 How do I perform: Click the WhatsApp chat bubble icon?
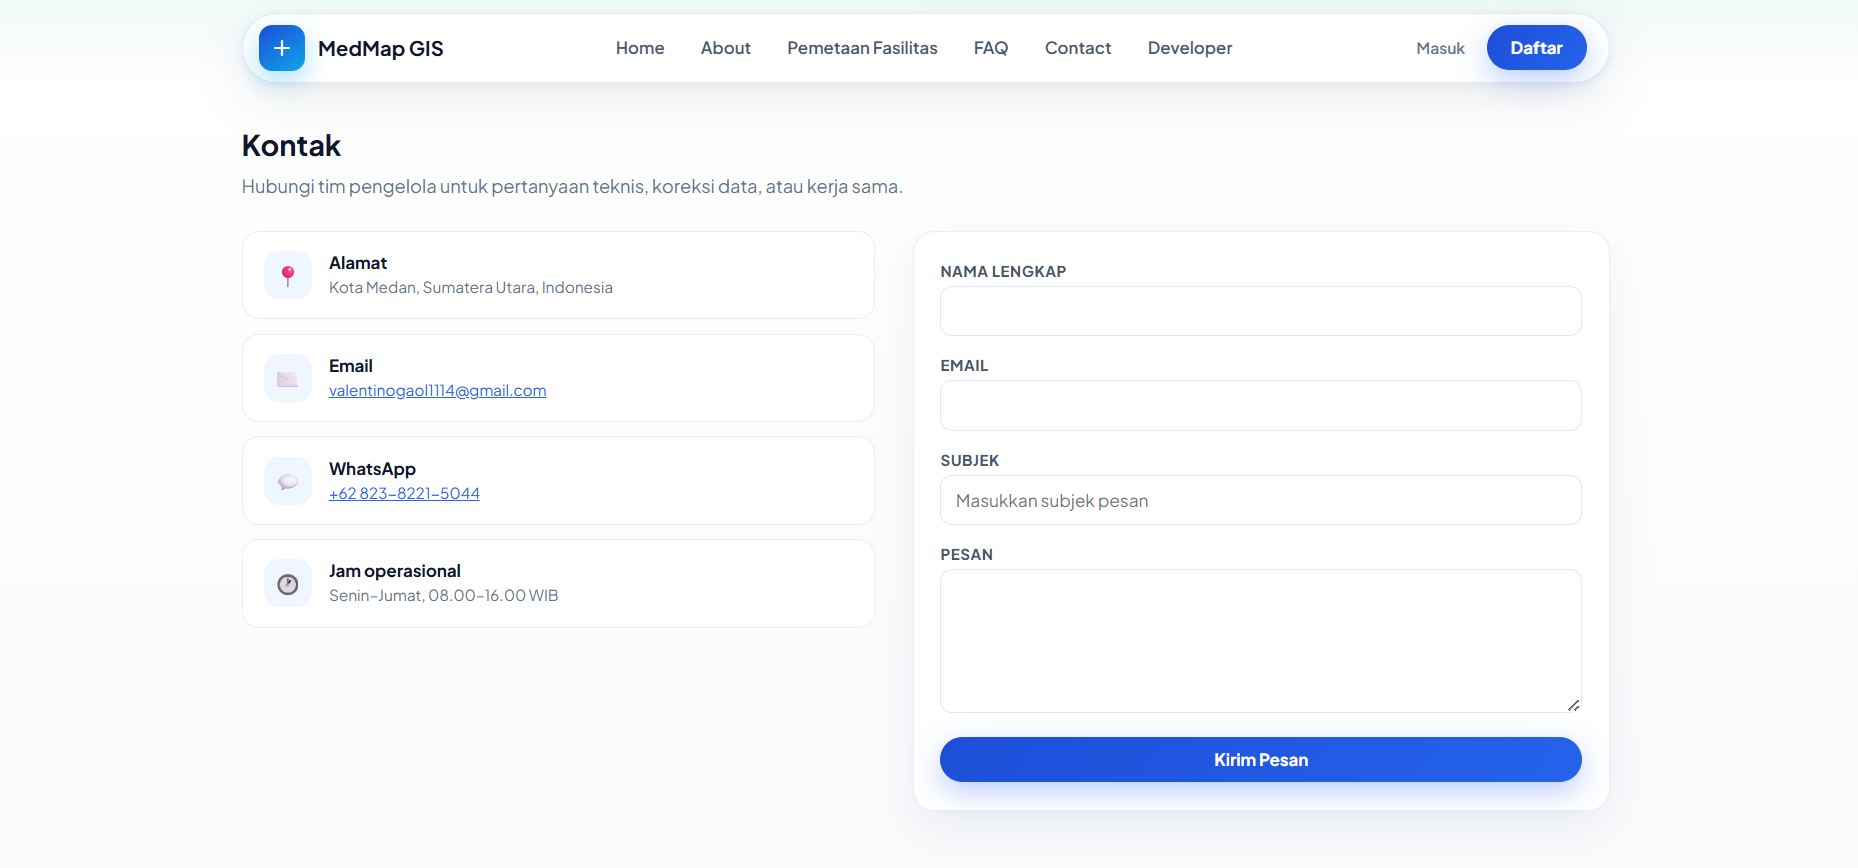pyautogui.click(x=288, y=481)
